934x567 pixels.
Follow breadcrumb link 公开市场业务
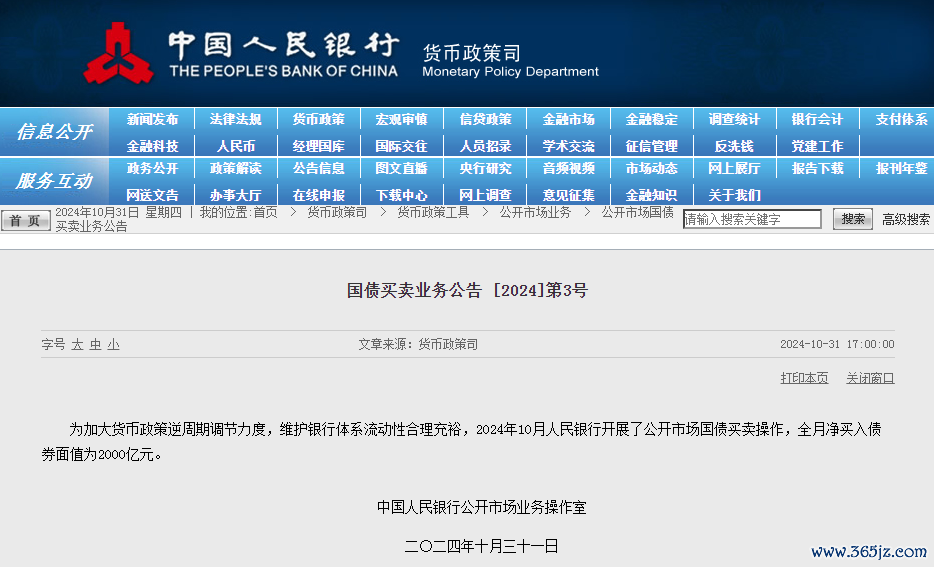point(535,212)
